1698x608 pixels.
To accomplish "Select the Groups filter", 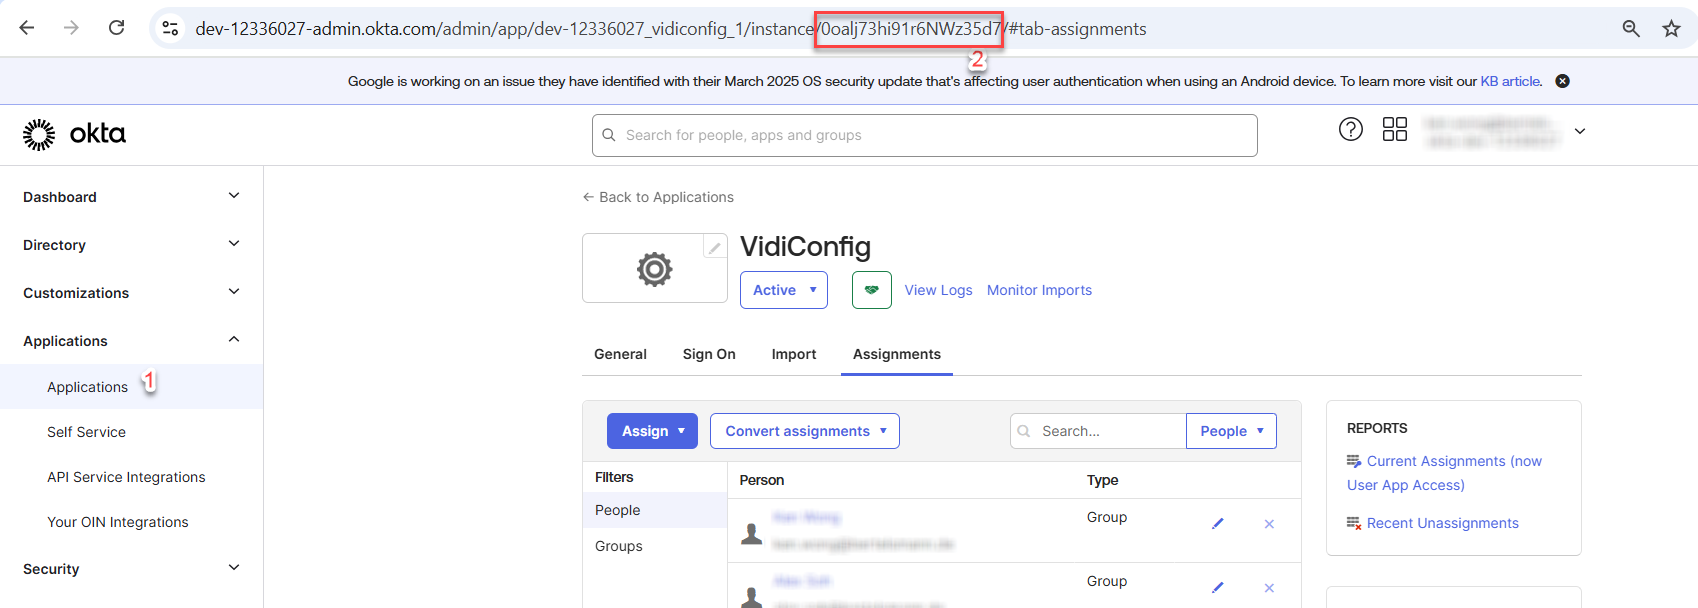I will [x=619, y=546].
